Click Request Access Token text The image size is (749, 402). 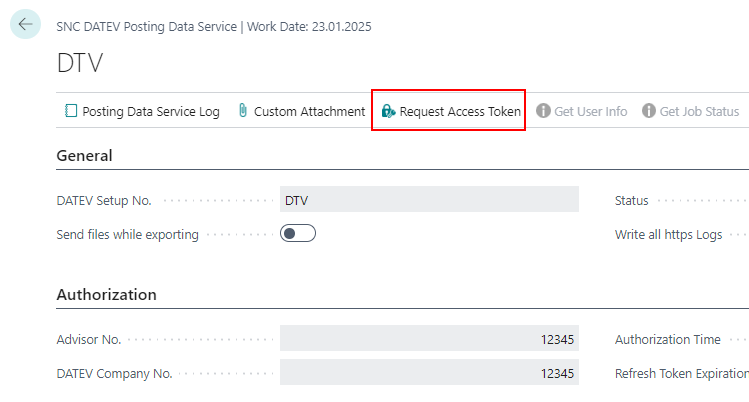[460, 111]
